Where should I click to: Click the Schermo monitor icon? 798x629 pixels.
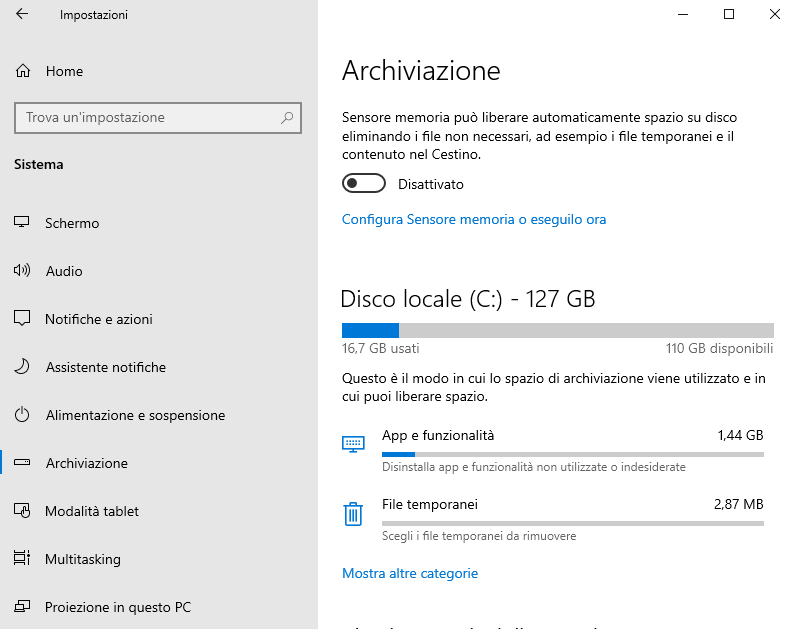(22, 223)
